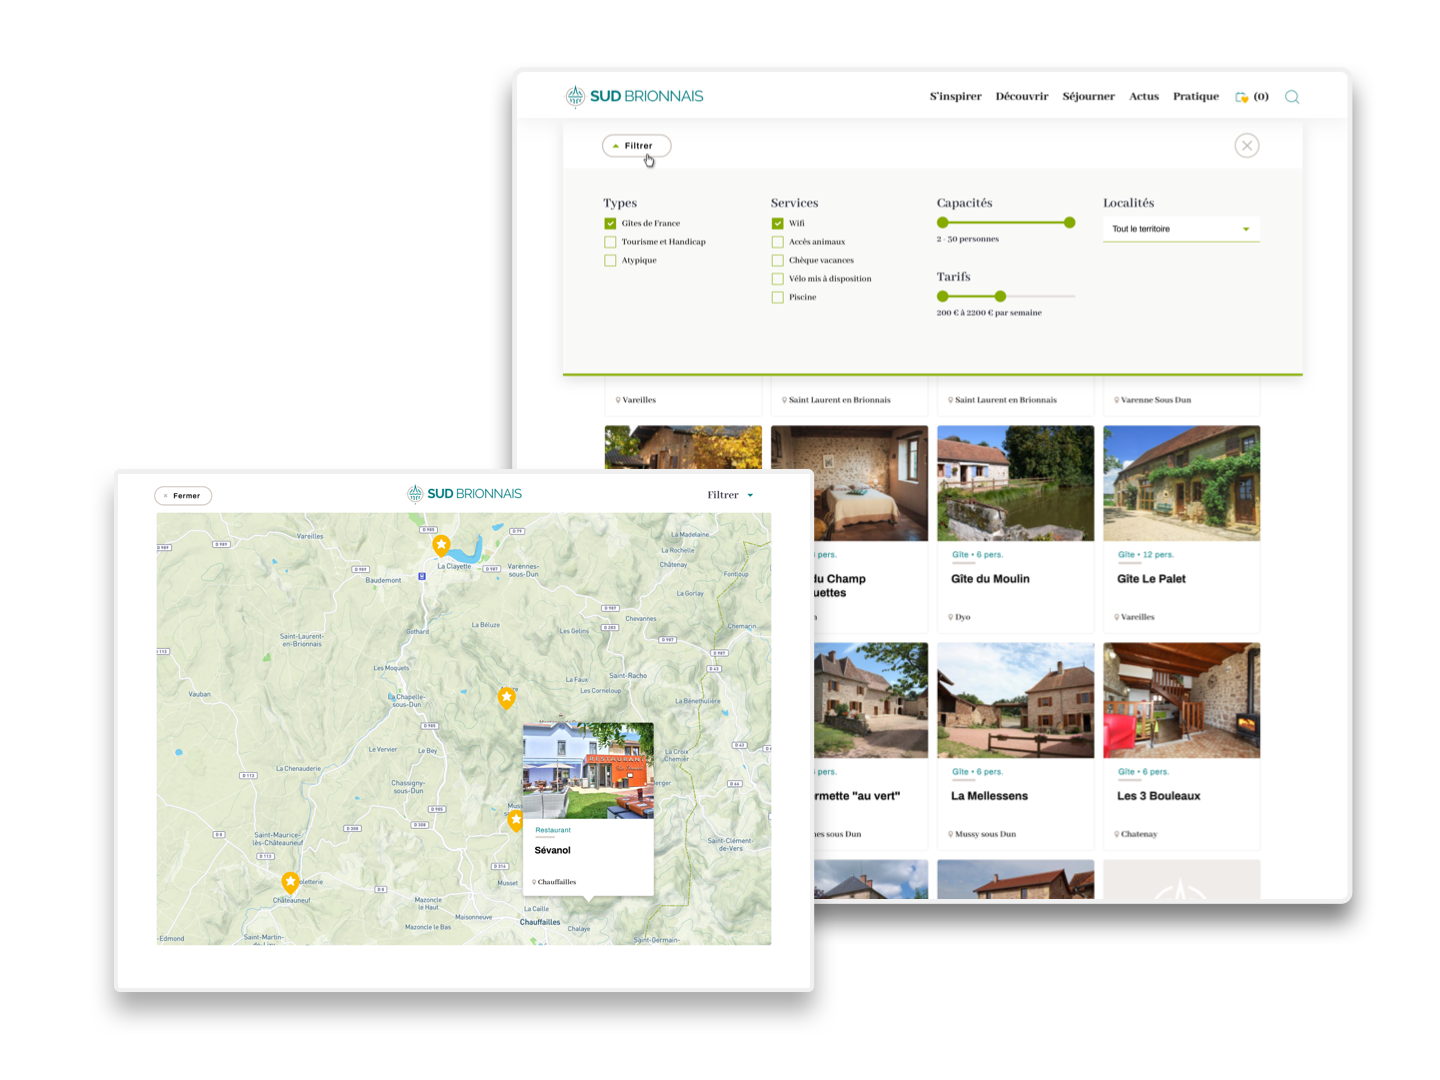Expand Filtrer dropdown in map window
The height and width of the screenshot is (1080, 1440).
(x=730, y=495)
